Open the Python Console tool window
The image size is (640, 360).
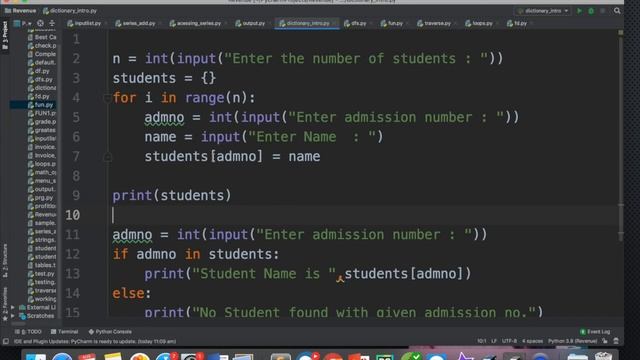[x=110, y=332]
